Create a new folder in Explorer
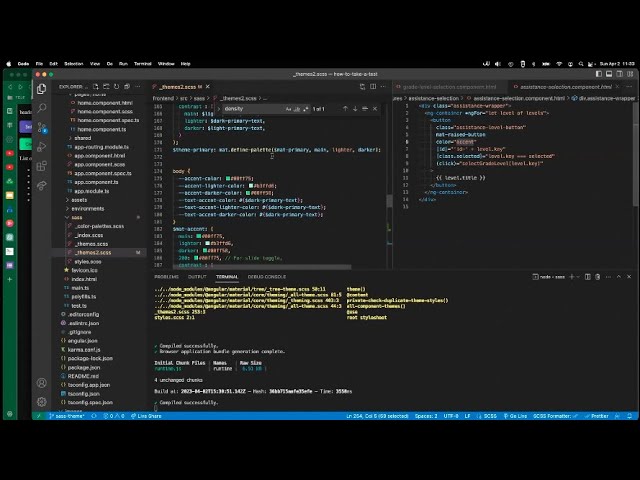This screenshot has height=480, width=640. [x=106, y=87]
